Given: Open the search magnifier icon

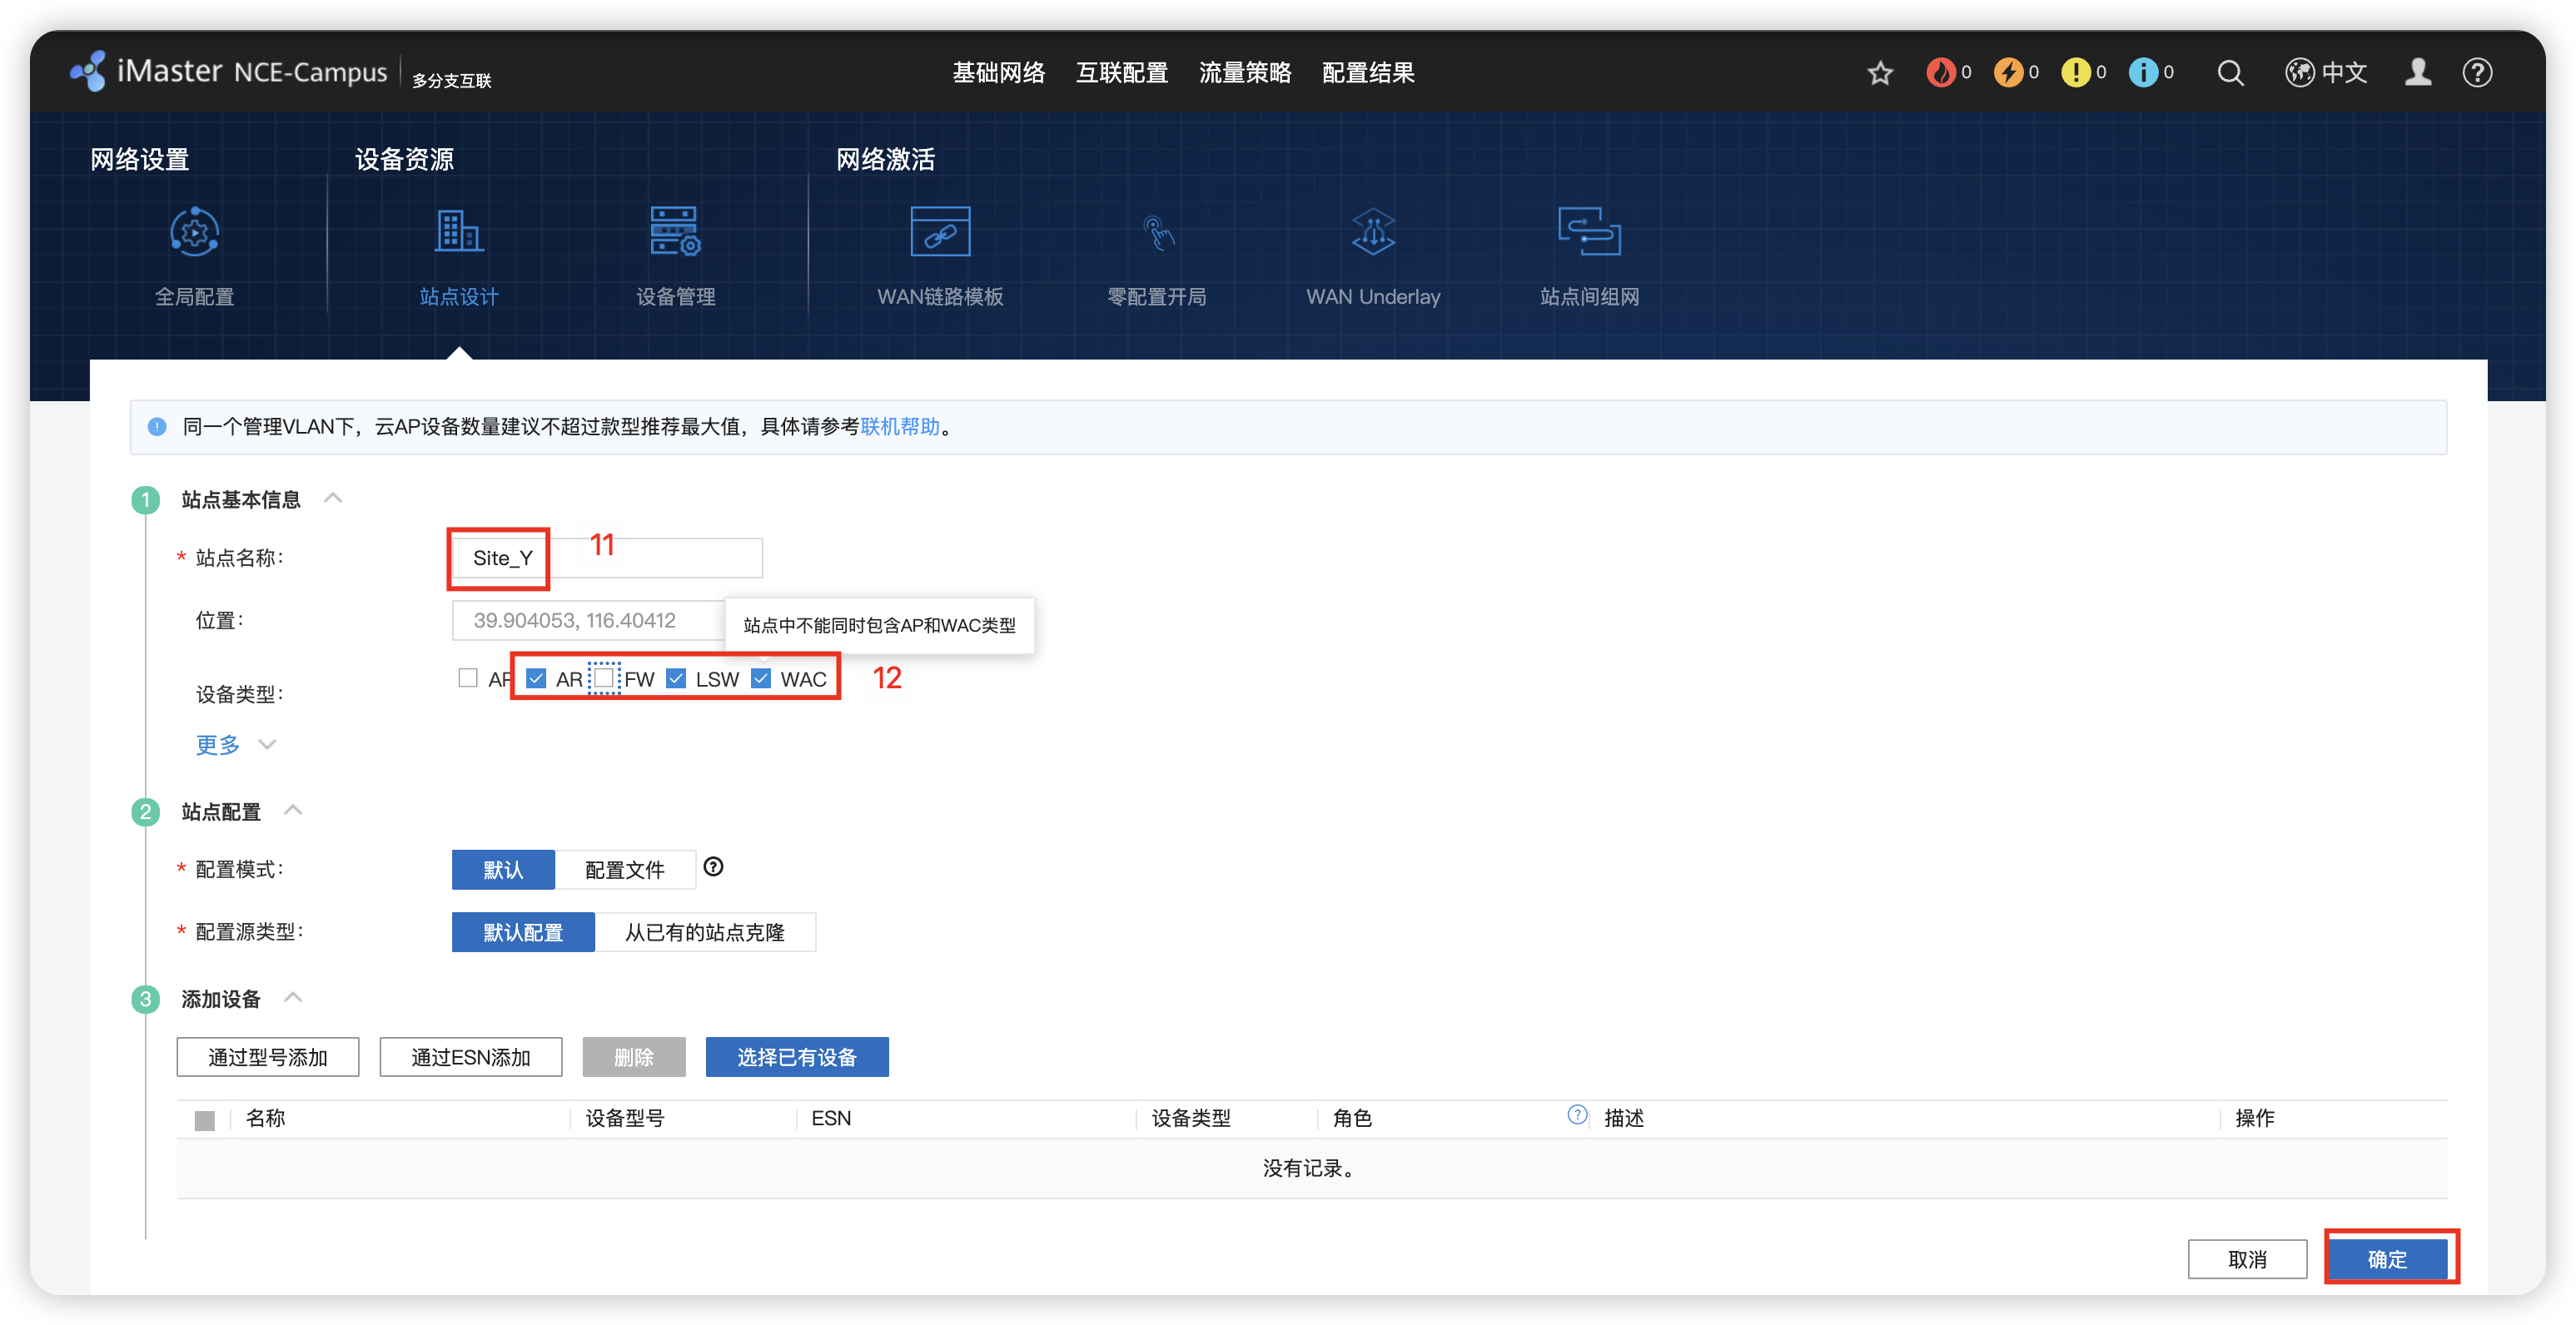Looking at the screenshot, I should (2230, 73).
